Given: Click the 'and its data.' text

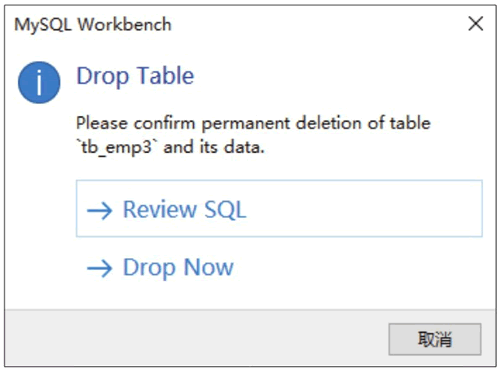Looking at the screenshot, I should point(214,147).
